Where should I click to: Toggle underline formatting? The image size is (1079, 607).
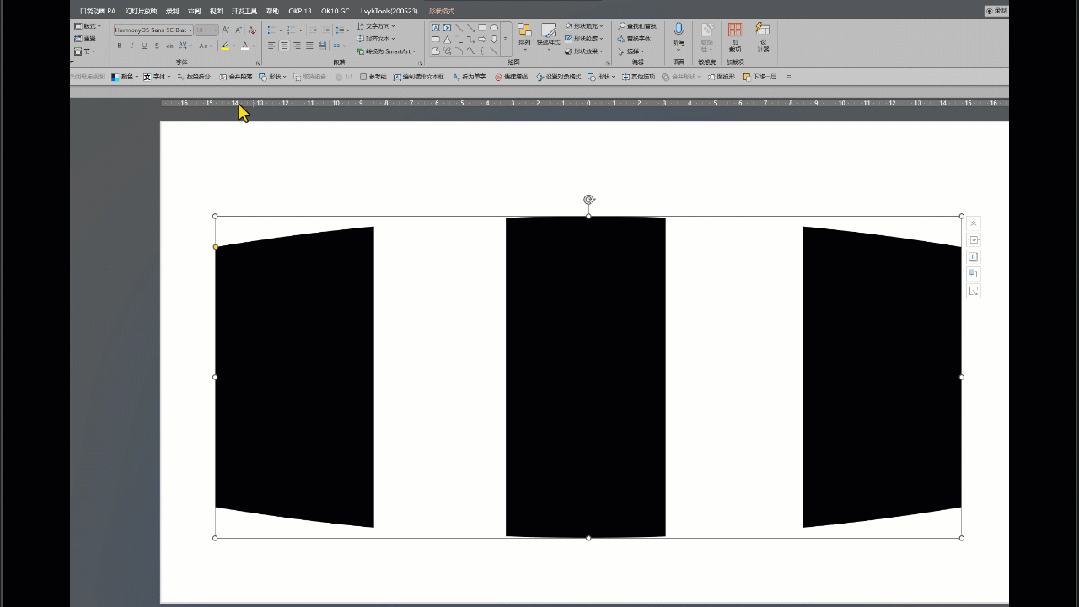pyautogui.click(x=144, y=46)
